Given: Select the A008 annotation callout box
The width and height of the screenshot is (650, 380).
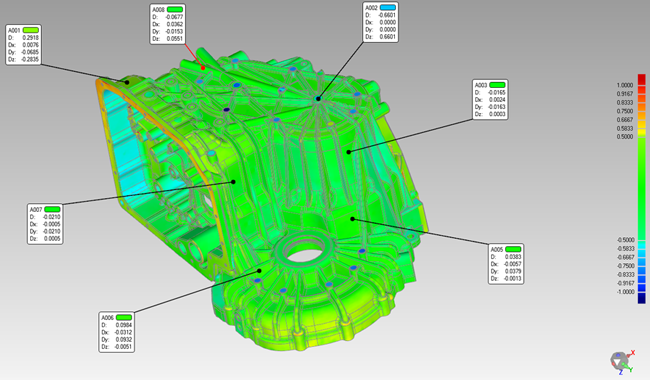Looking at the screenshot, I should (x=167, y=24).
